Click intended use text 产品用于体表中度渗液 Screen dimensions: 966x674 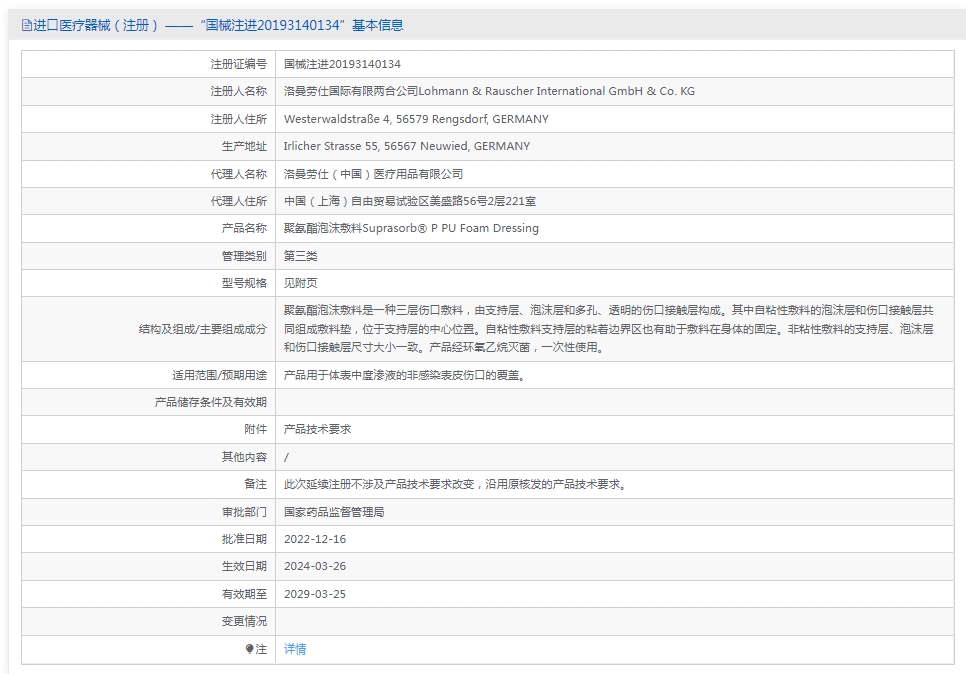[x=404, y=375]
